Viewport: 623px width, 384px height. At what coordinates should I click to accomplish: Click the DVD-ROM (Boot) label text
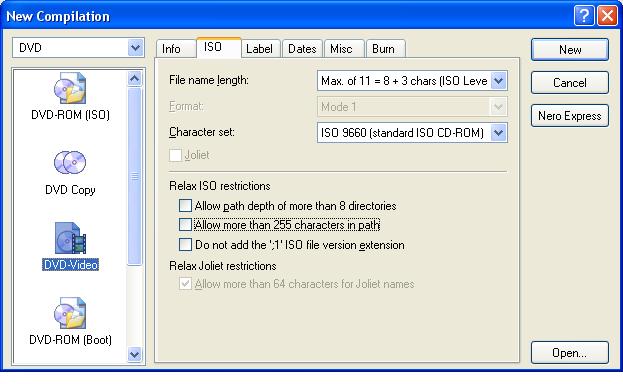pos(70,340)
